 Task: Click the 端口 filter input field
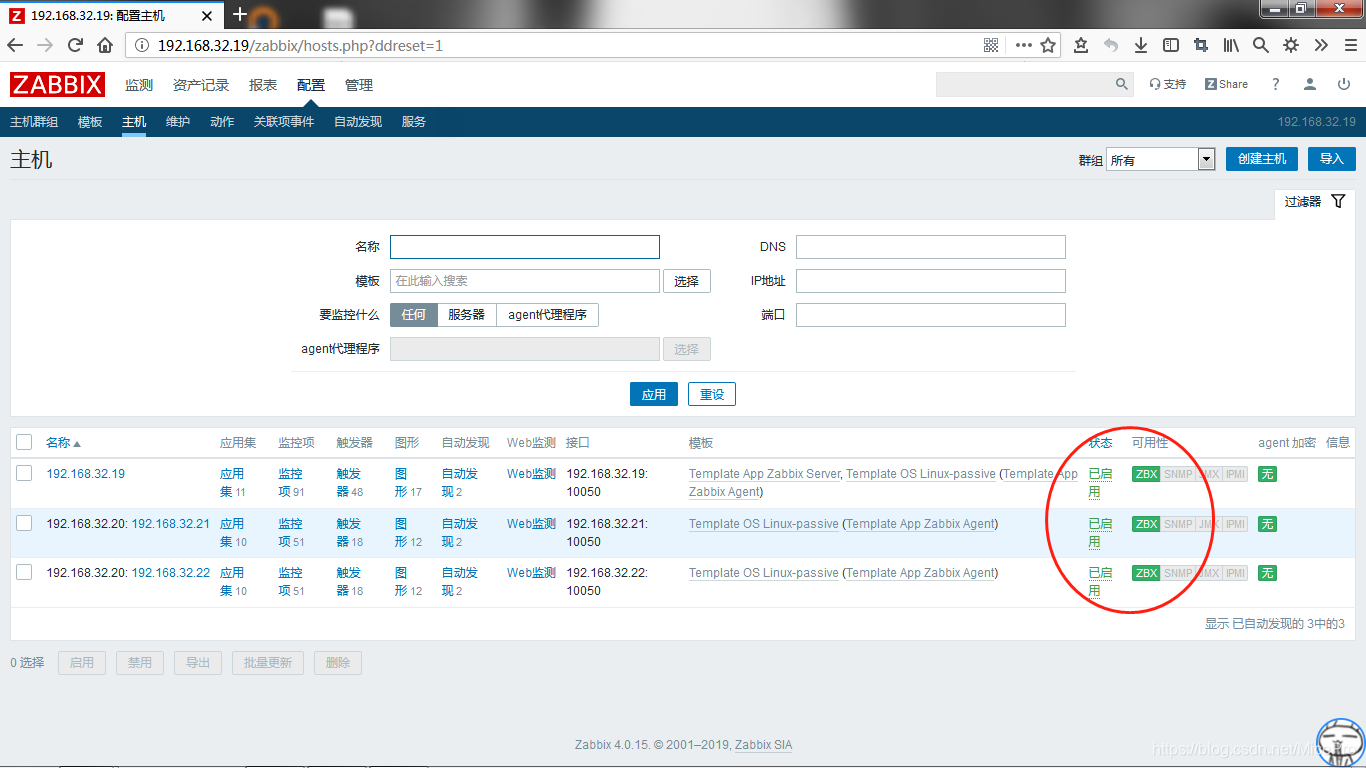click(x=931, y=315)
